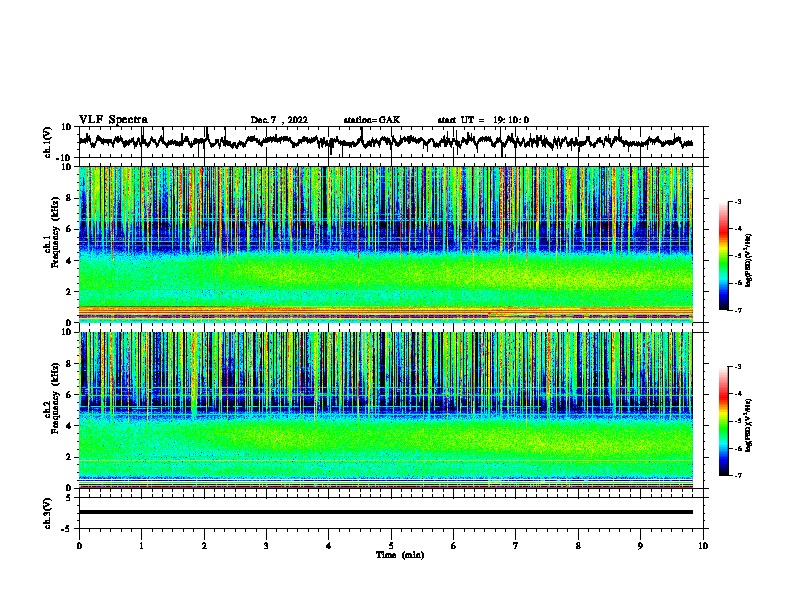Click the "Time (min)" x-axis label

pos(400,555)
